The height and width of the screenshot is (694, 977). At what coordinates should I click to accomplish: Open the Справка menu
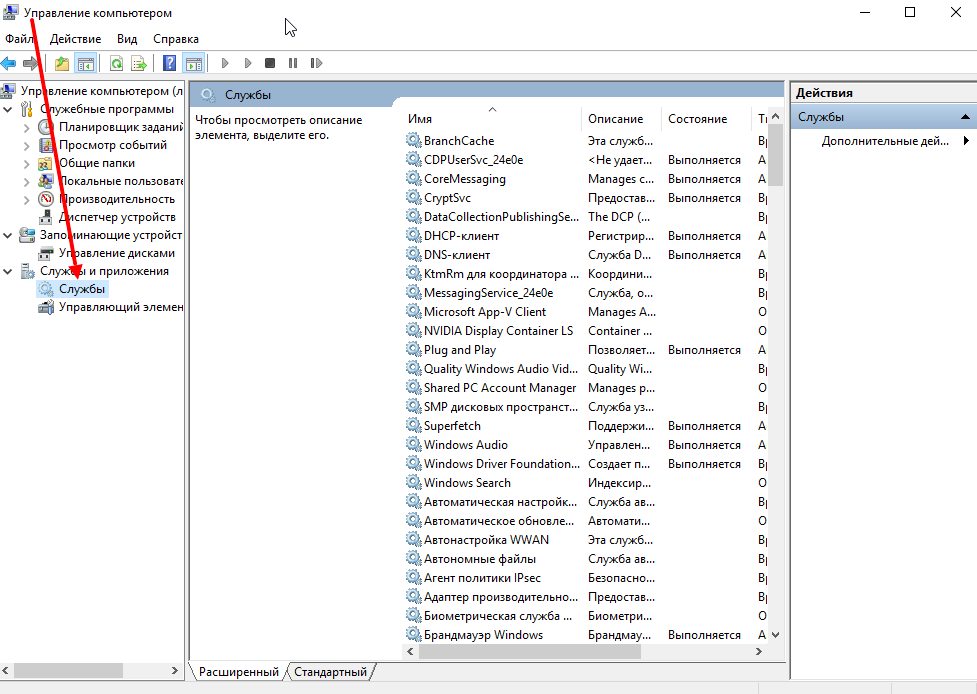176,39
